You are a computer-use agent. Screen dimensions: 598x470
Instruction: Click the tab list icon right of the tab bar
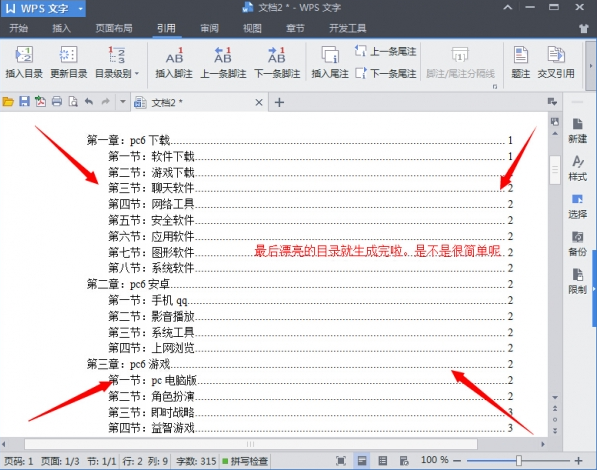click(x=552, y=101)
